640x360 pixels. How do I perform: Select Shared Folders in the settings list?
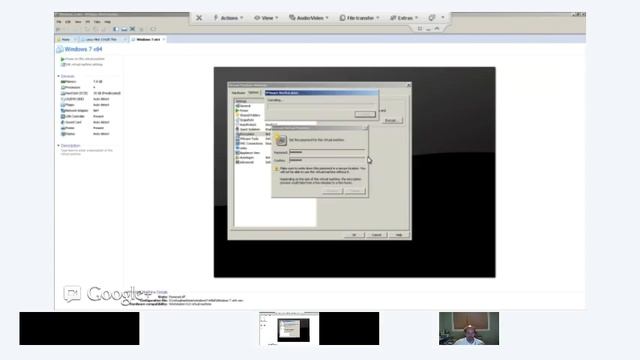click(x=249, y=116)
